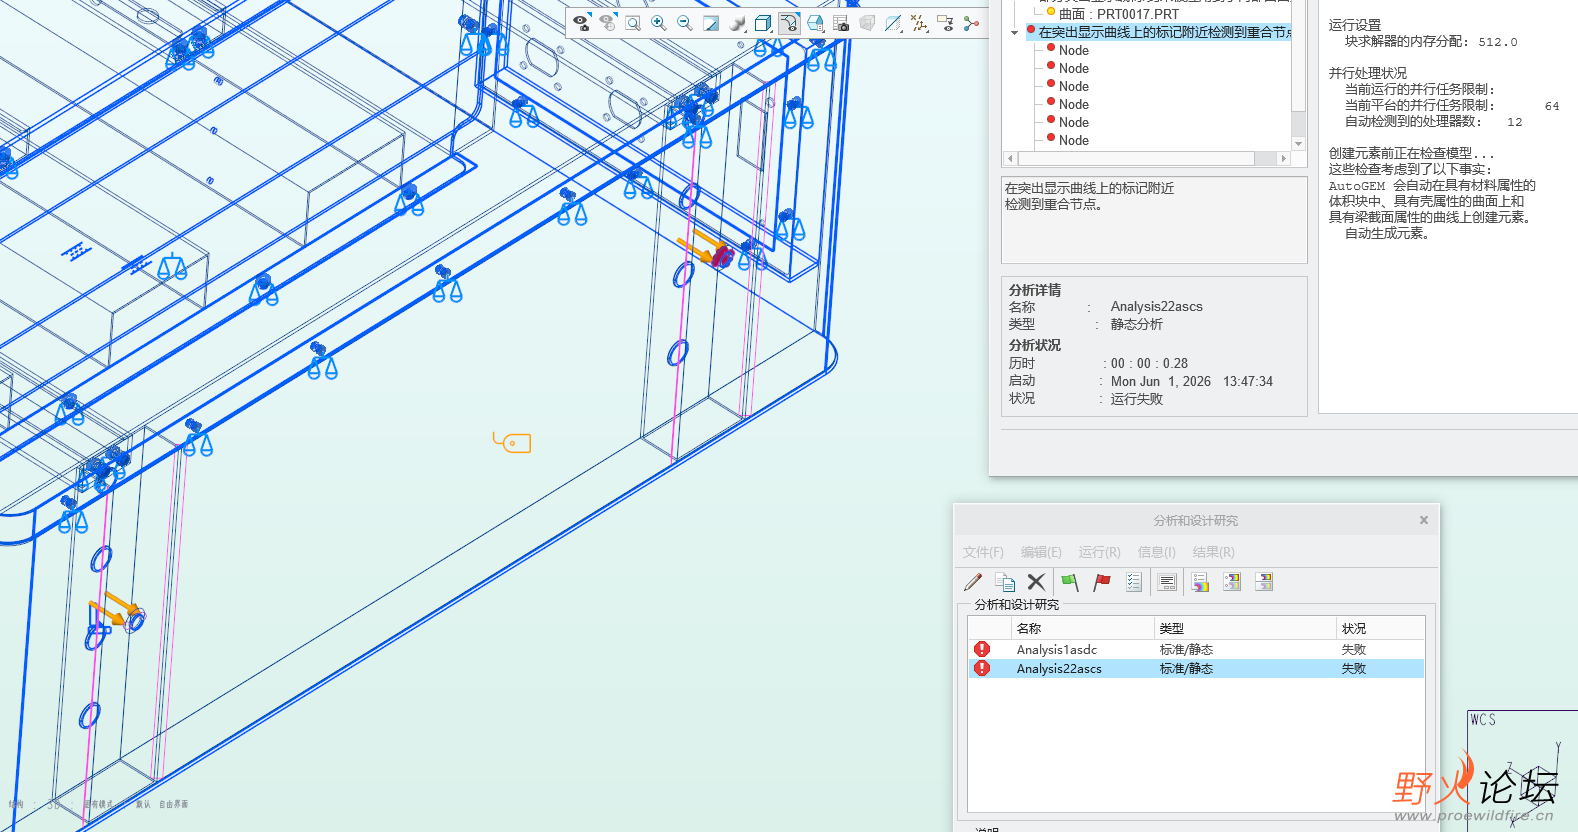Open the 运行(R) menu
The image size is (1578, 832).
coord(1099,552)
